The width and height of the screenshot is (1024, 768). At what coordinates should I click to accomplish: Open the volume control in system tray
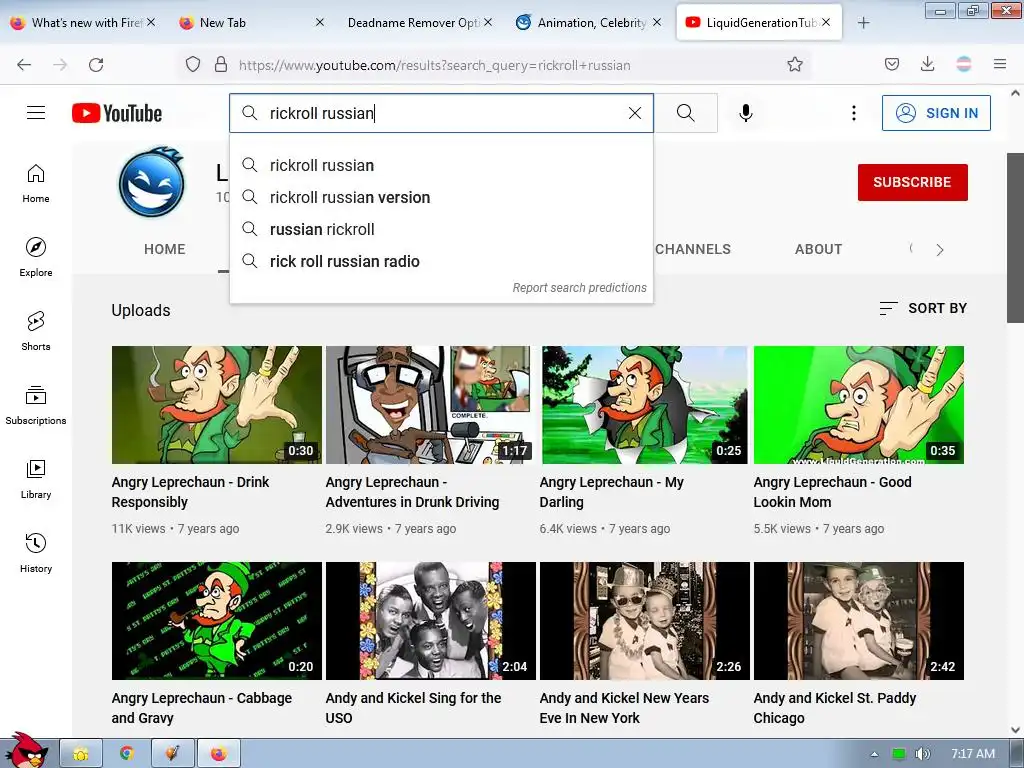[x=922, y=754]
